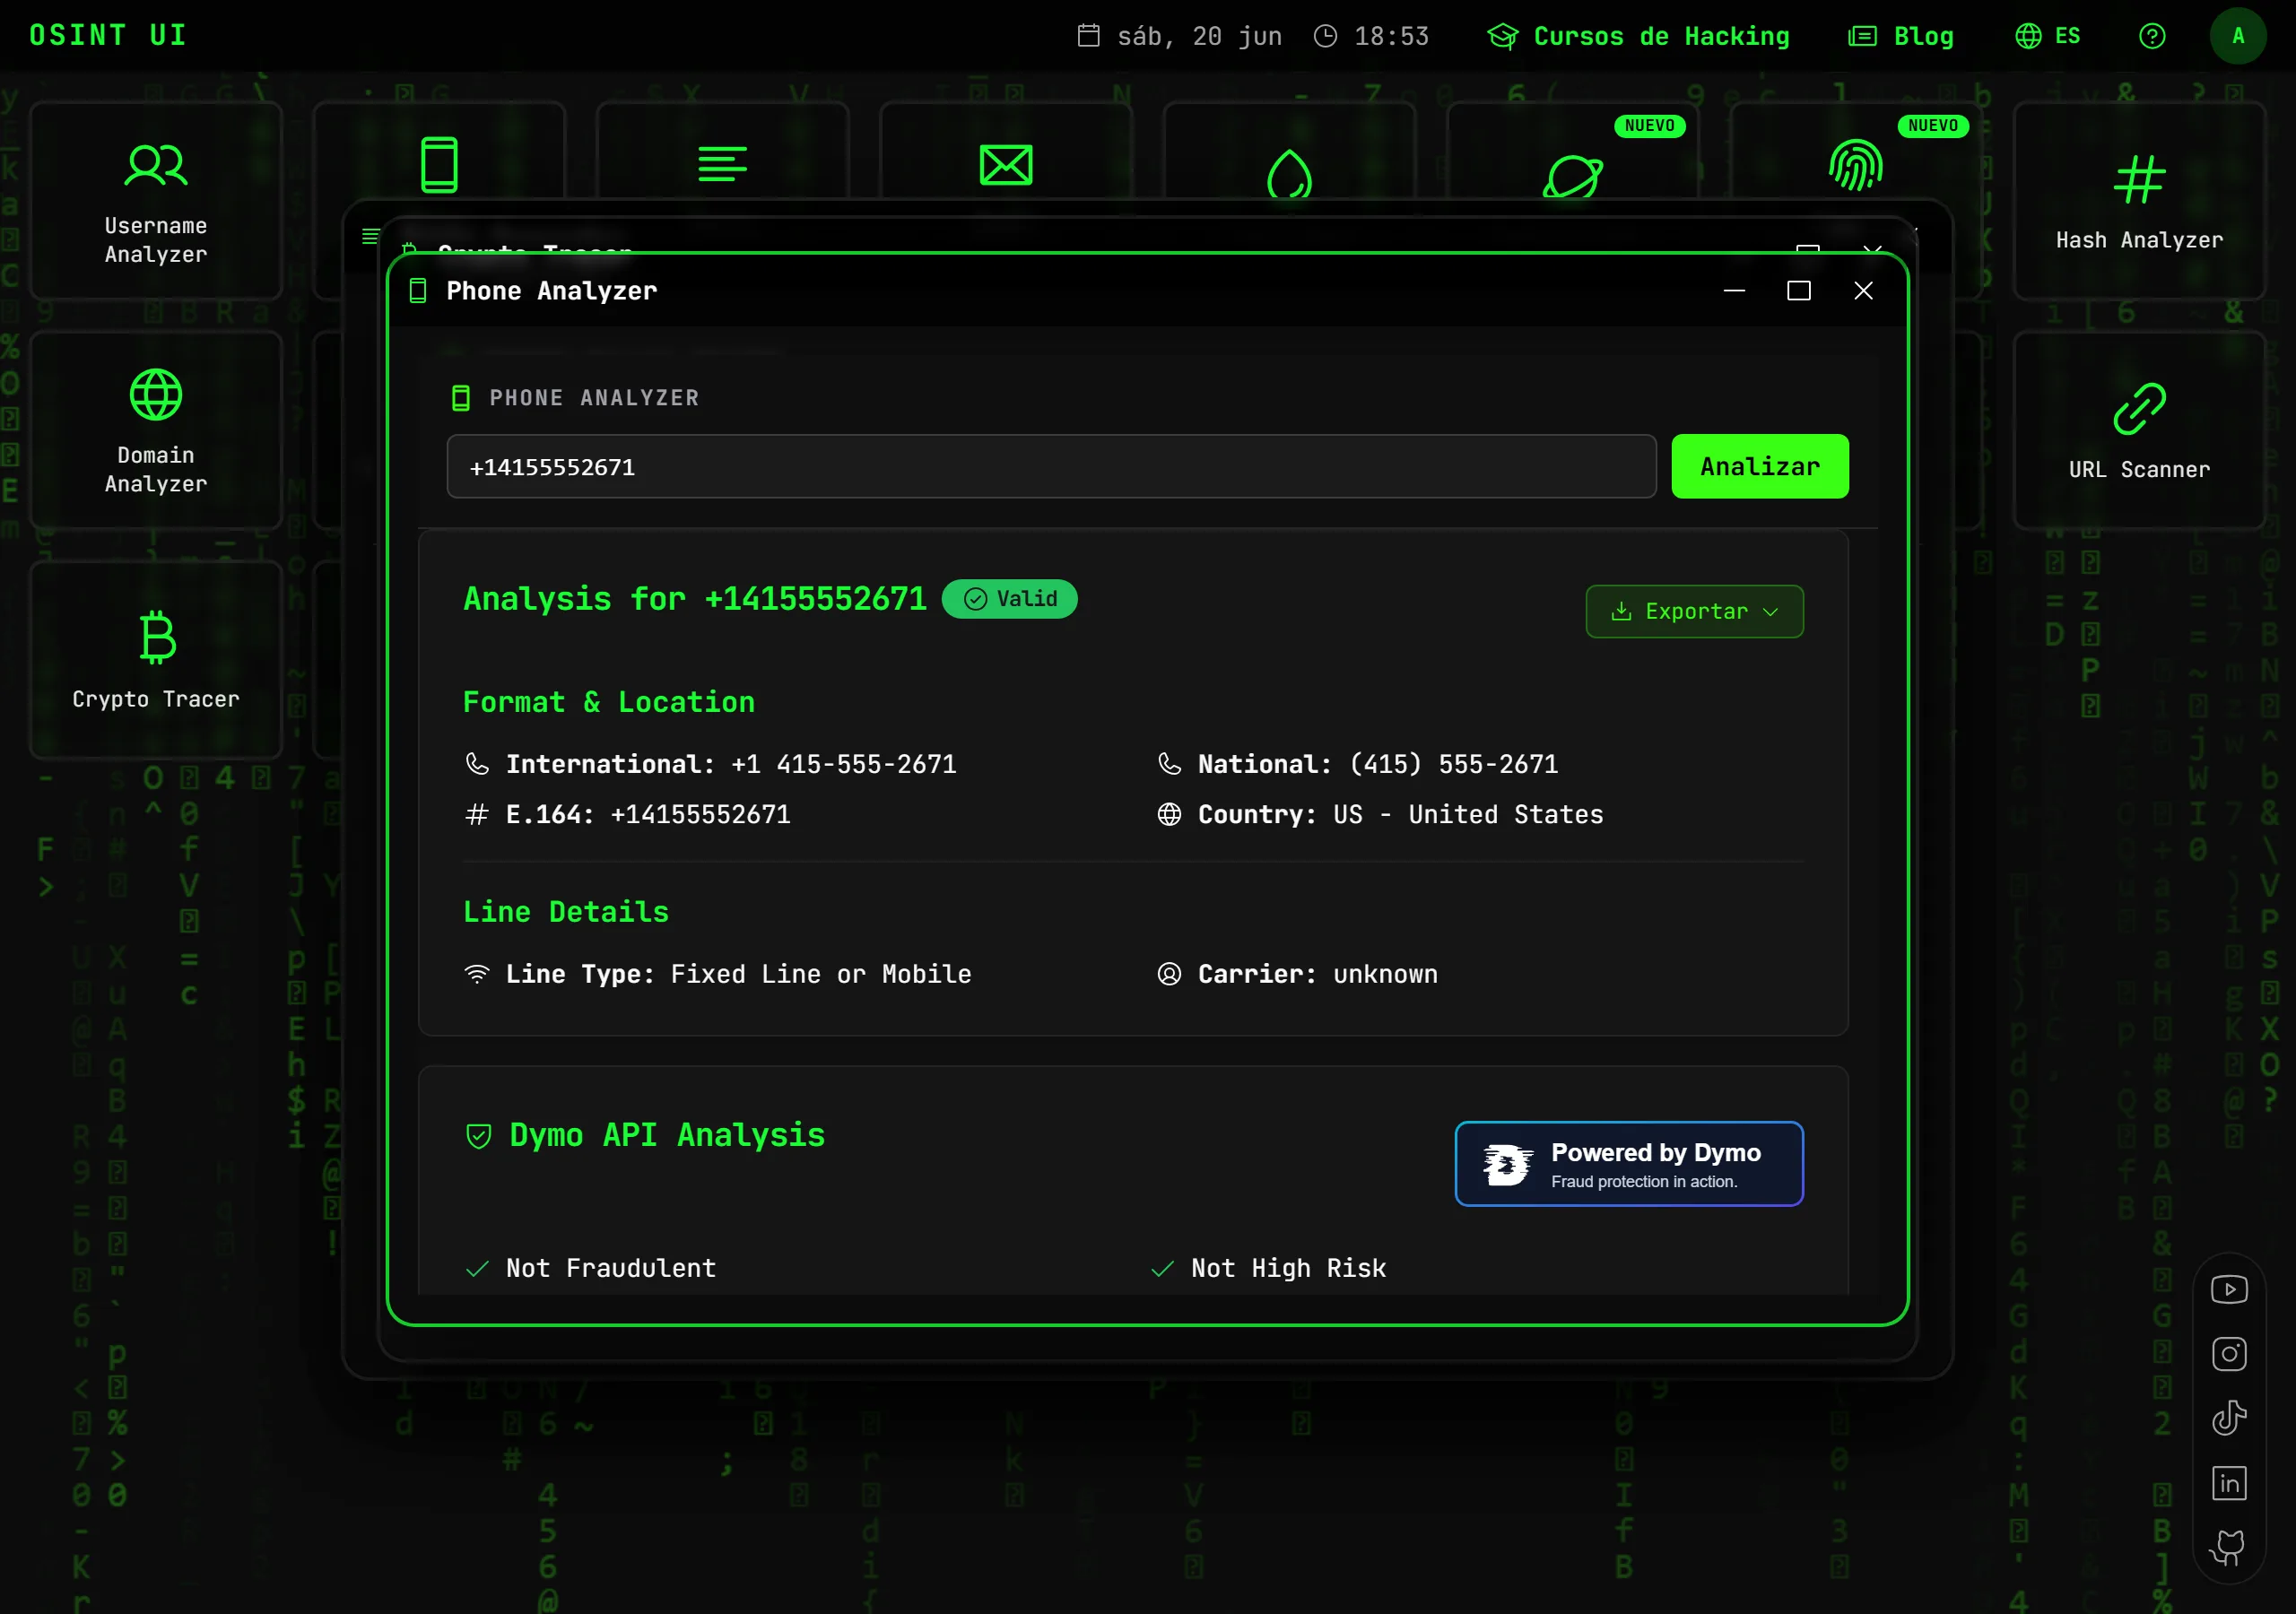Open the GitHub social link

[x=2229, y=1548]
